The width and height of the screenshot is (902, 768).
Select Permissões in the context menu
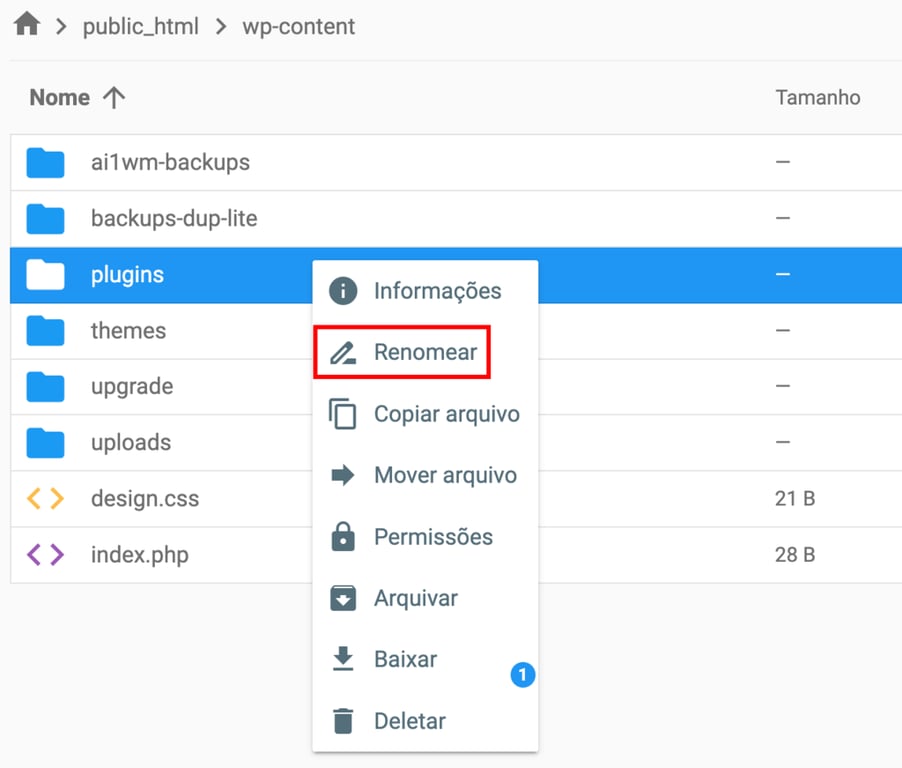point(433,536)
